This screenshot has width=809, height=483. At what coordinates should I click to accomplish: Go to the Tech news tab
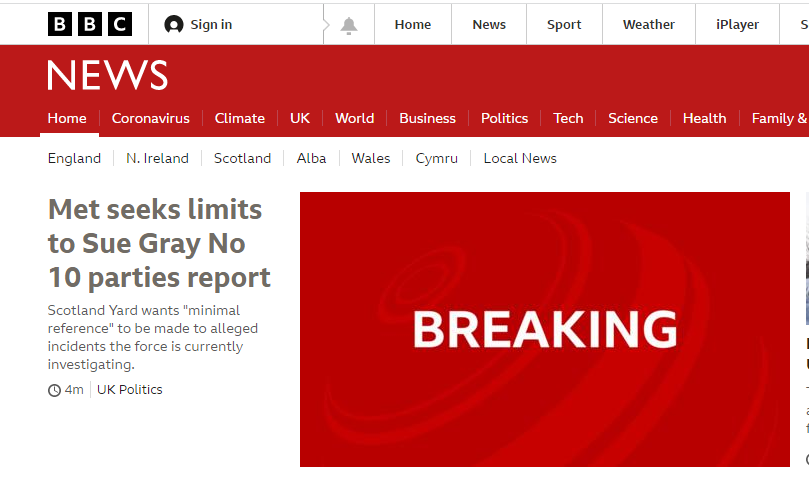pyautogui.click(x=568, y=118)
